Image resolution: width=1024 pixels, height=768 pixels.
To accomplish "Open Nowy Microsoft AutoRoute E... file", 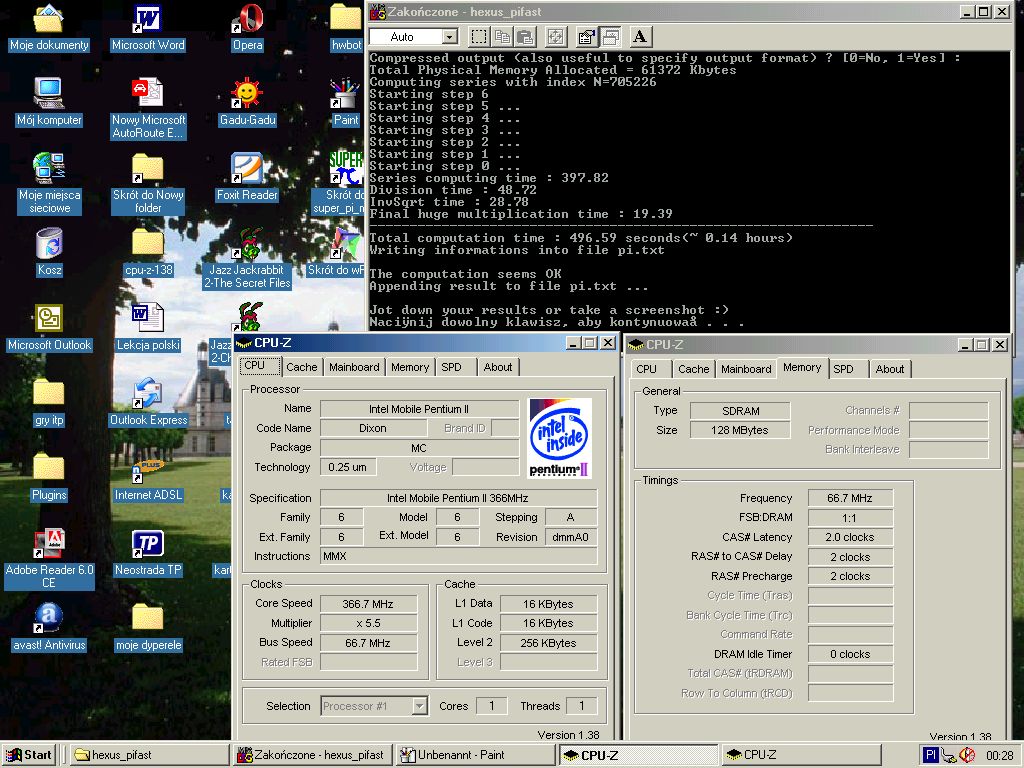I will click(x=148, y=108).
